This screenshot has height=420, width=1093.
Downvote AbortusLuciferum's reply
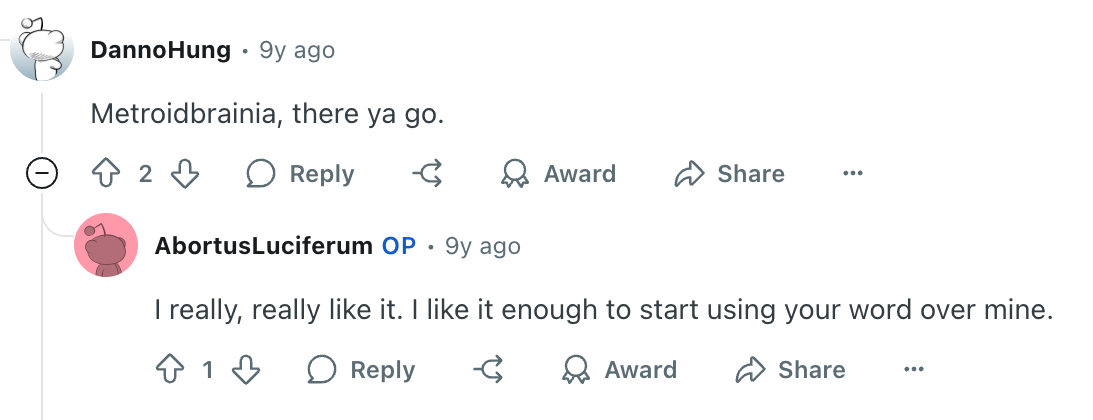tap(245, 370)
